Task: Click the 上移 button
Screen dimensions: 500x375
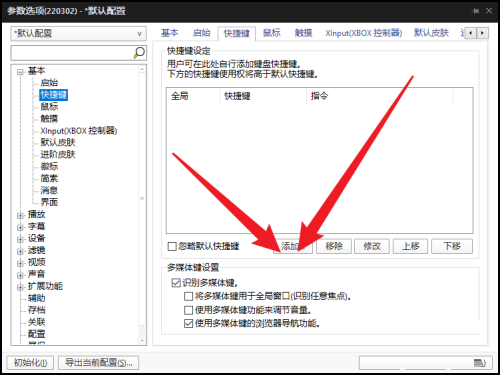Action: click(410, 246)
